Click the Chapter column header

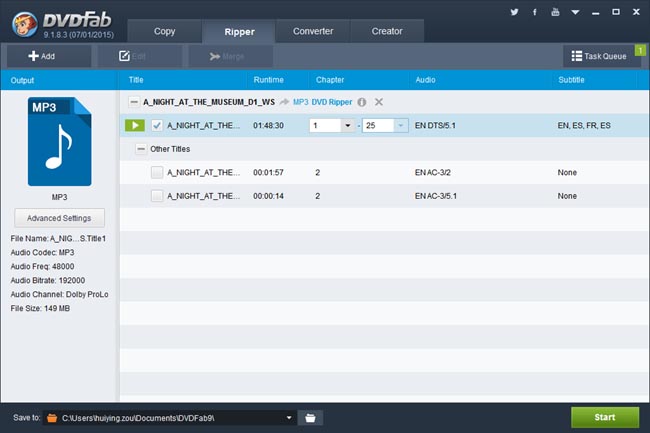[330, 80]
